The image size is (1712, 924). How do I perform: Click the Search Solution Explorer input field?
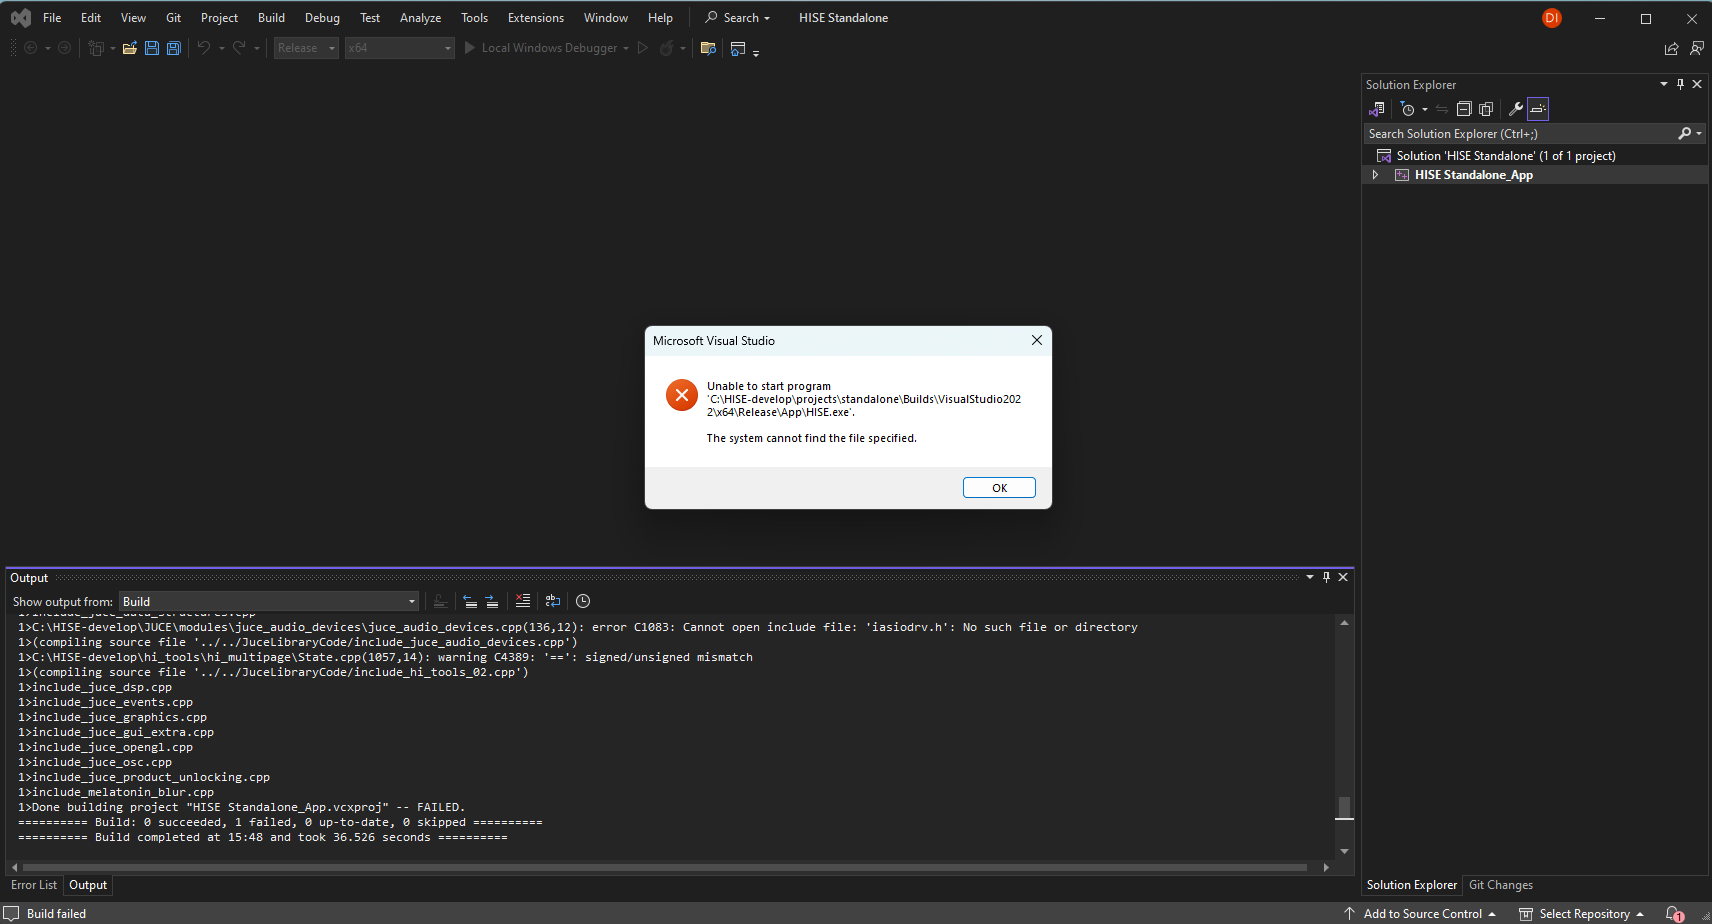coord(1520,133)
